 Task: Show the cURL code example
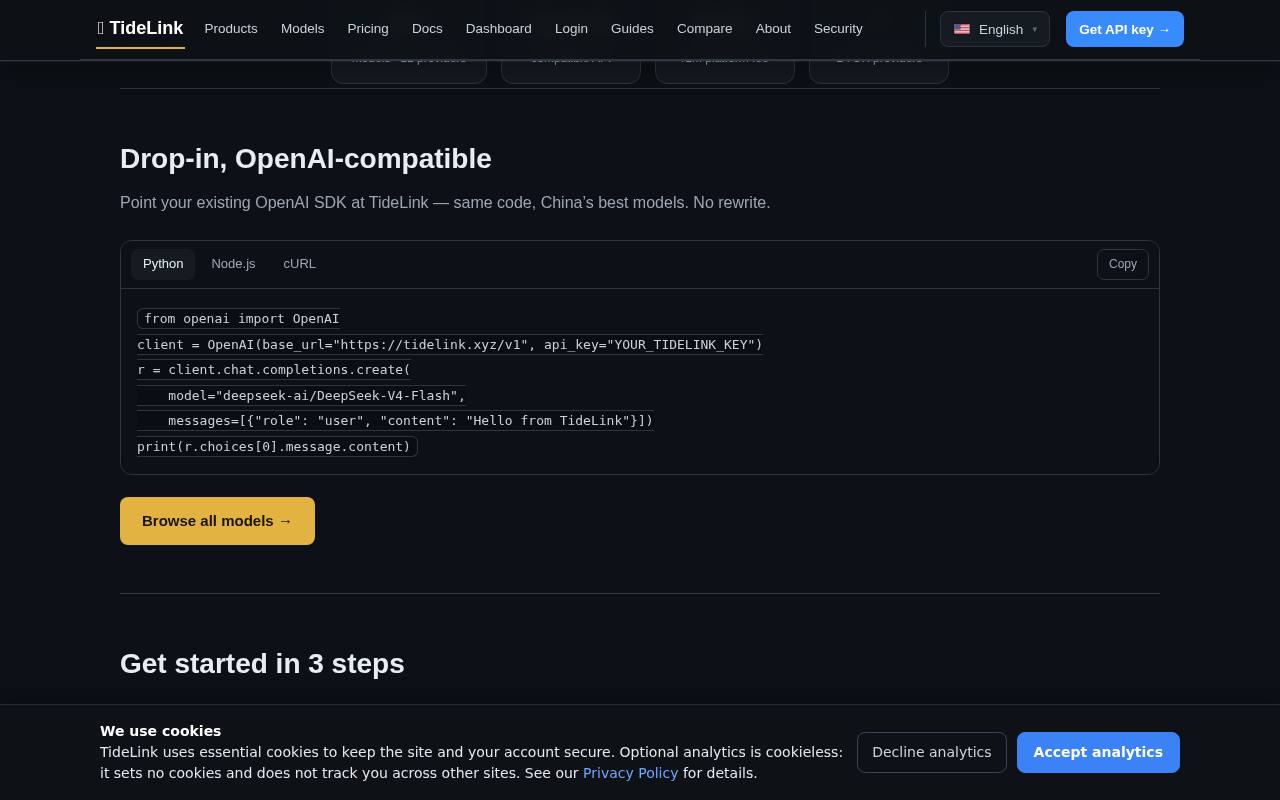coord(300,264)
